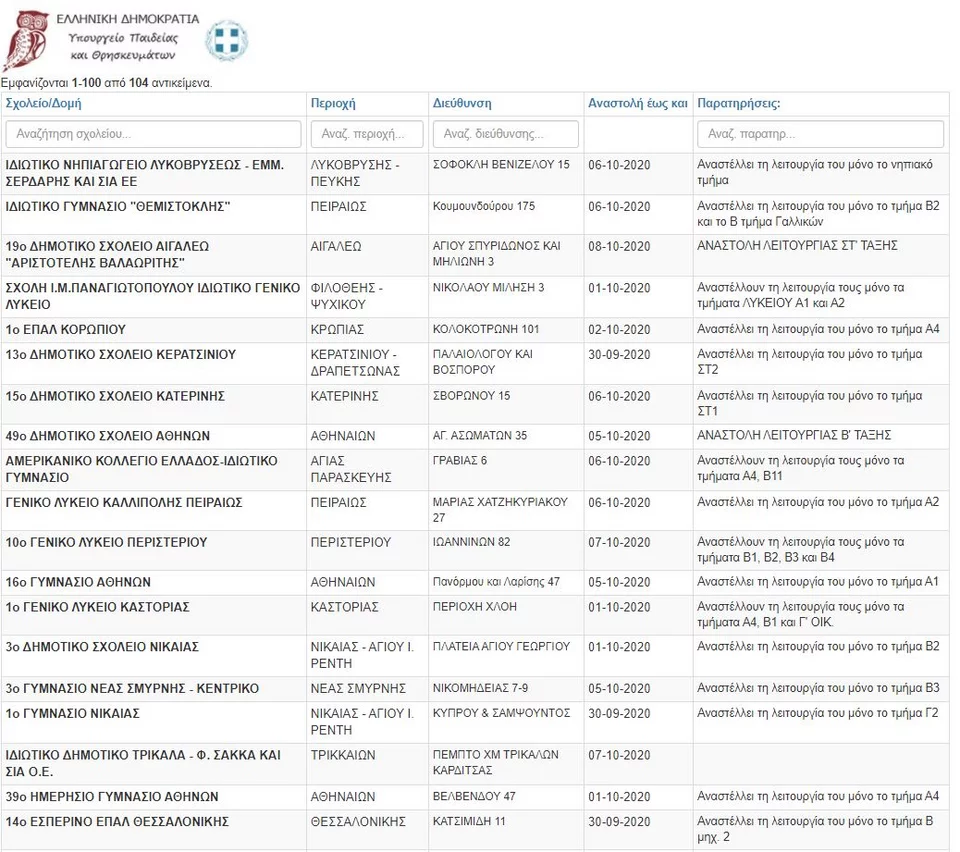Click the owl ministry logo
Screen dimensions: 960x852
tap(25, 40)
